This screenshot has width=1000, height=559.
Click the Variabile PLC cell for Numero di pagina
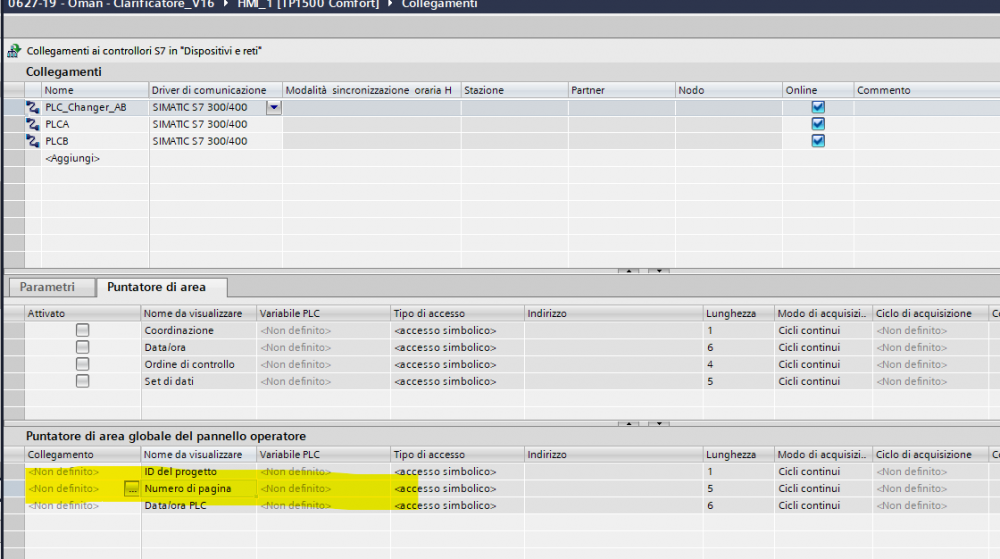(x=323, y=489)
